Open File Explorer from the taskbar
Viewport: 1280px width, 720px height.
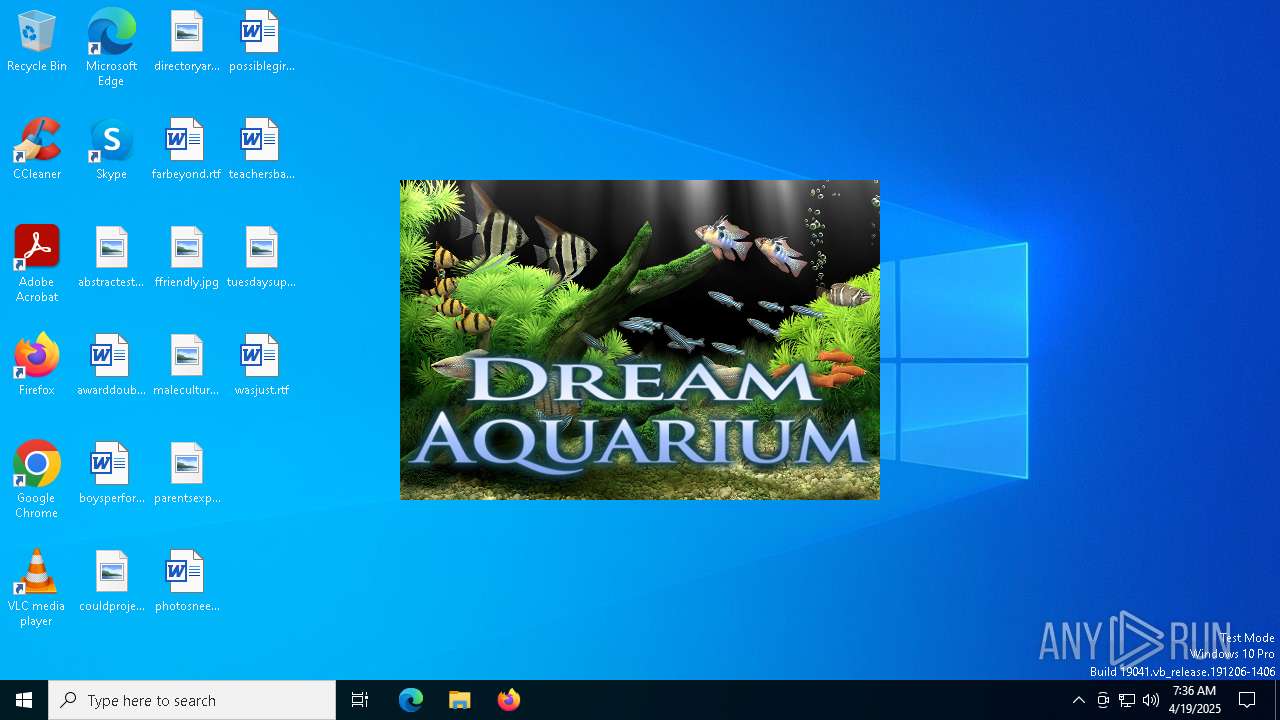460,700
